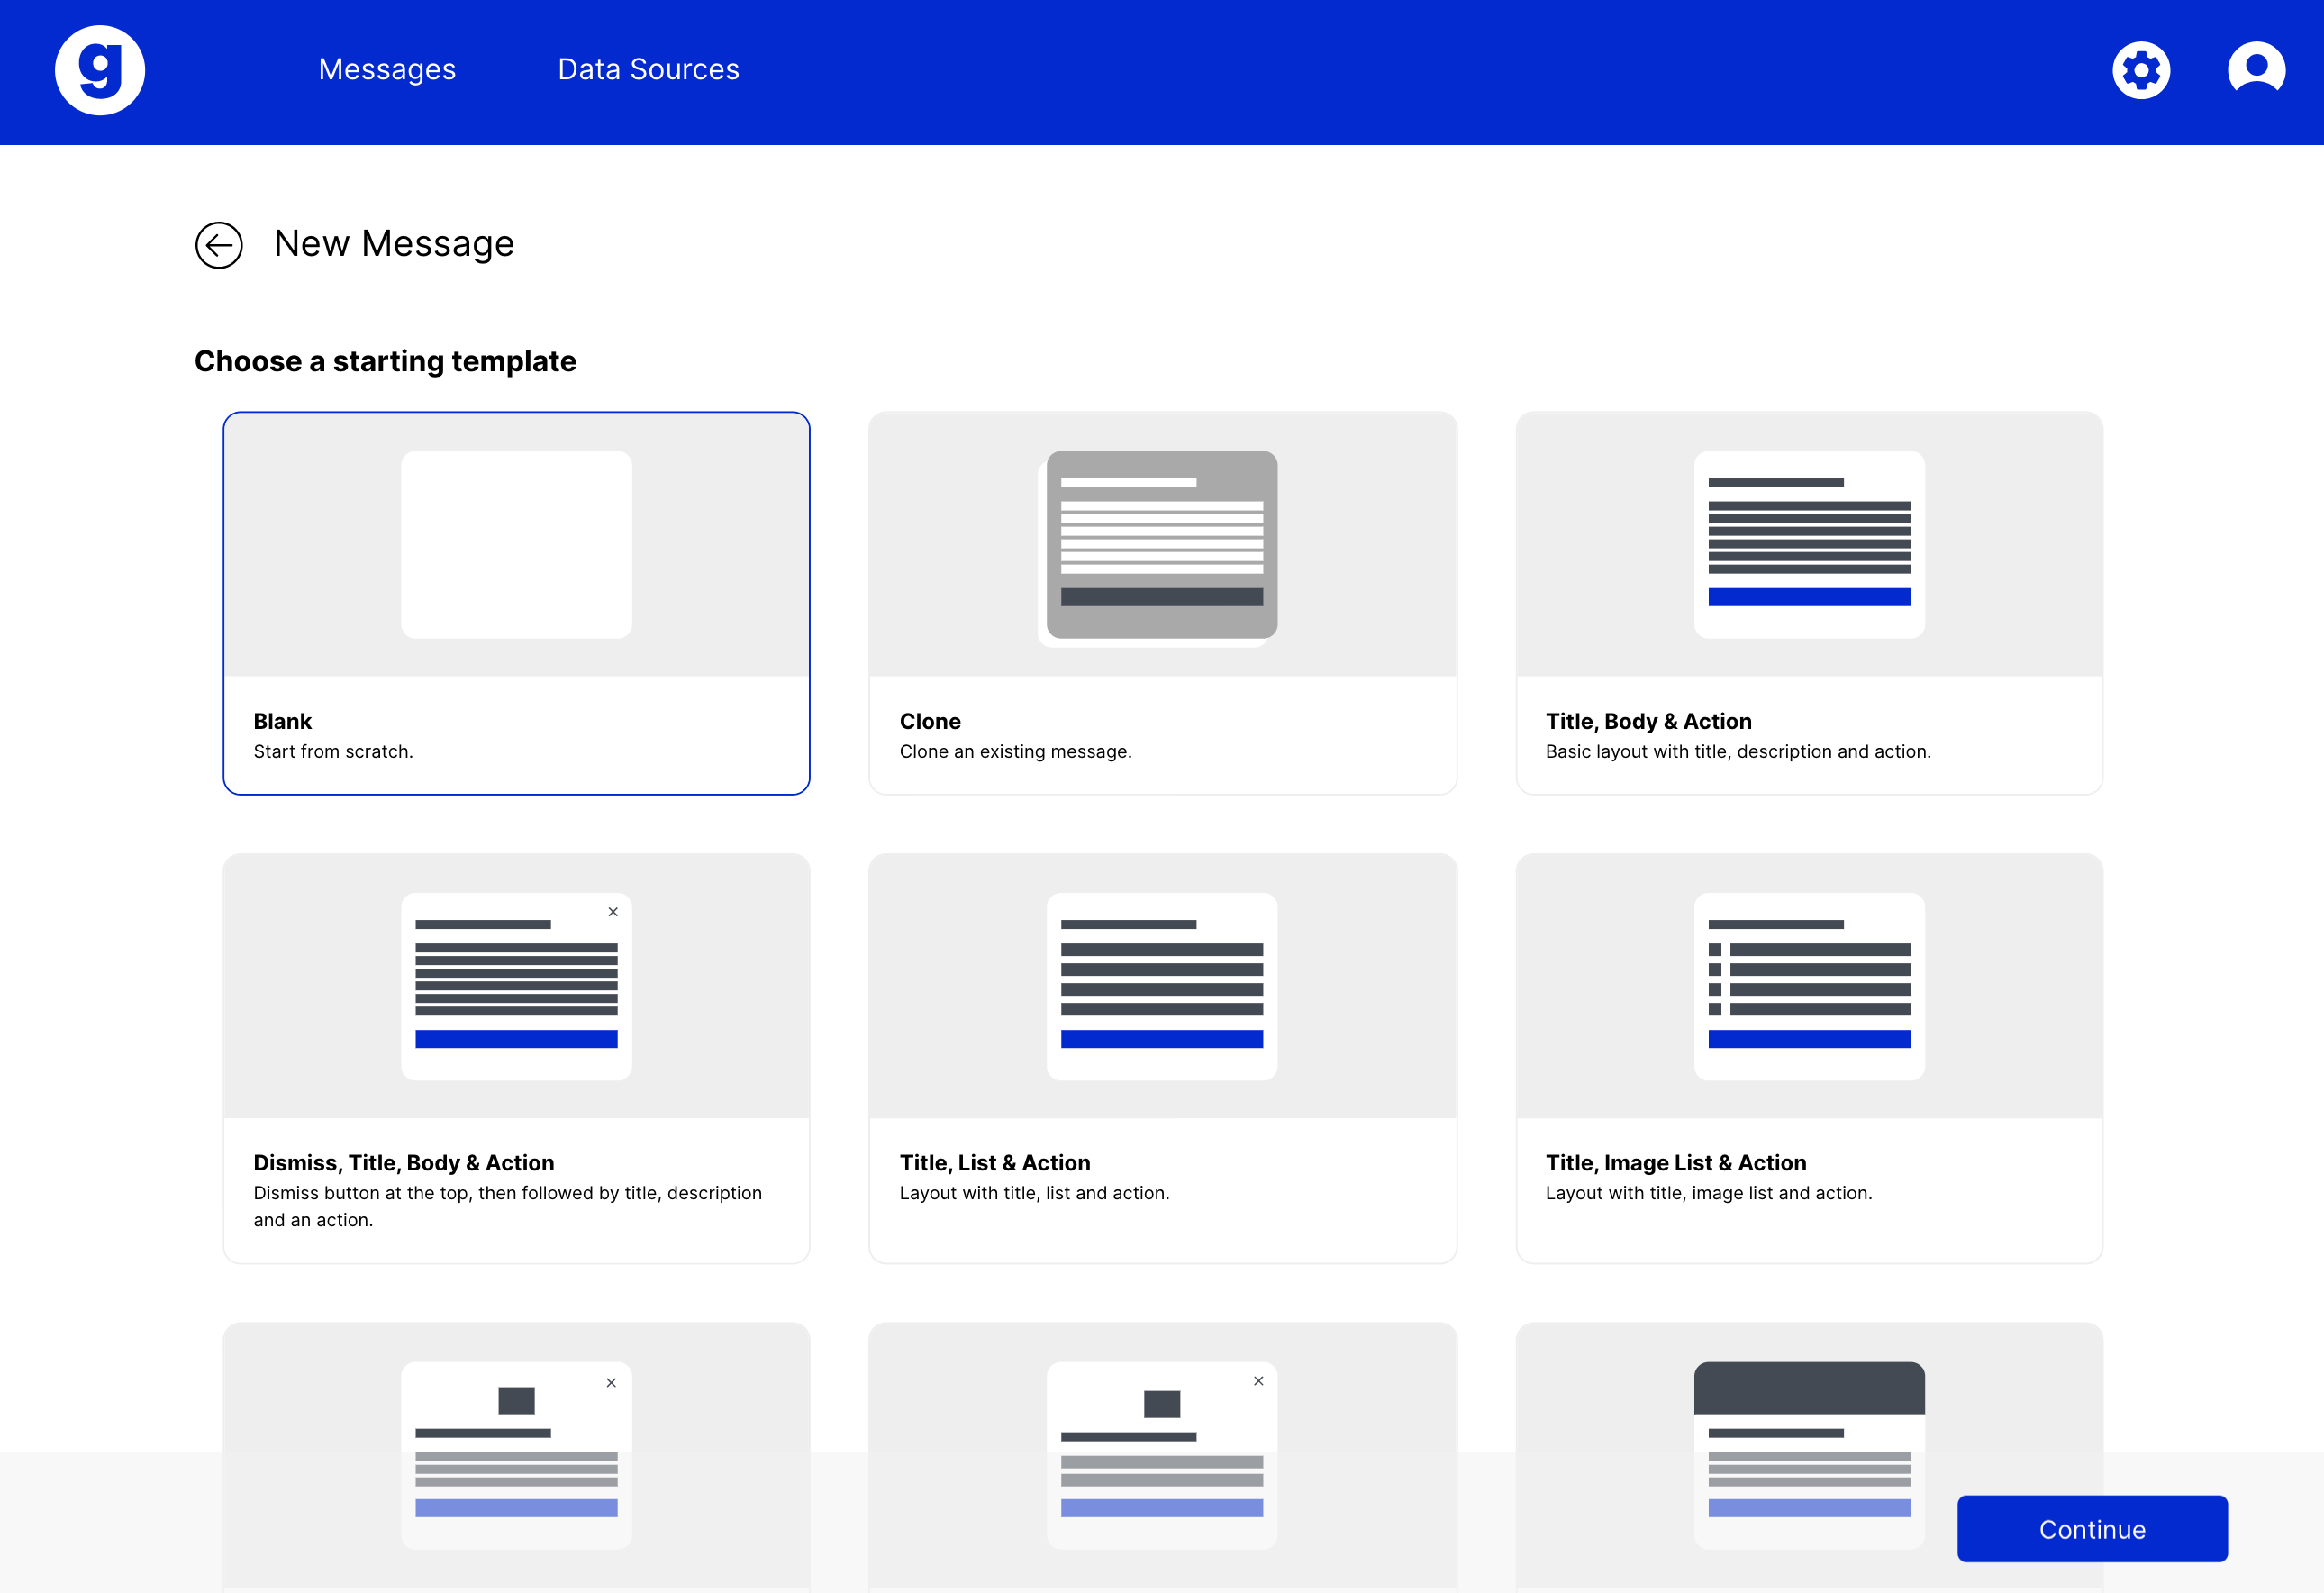Choose Title, Body & Action template icon
This screenshot has width=2324, height=1593.
pyautogui.click(x=1809, y=544)
